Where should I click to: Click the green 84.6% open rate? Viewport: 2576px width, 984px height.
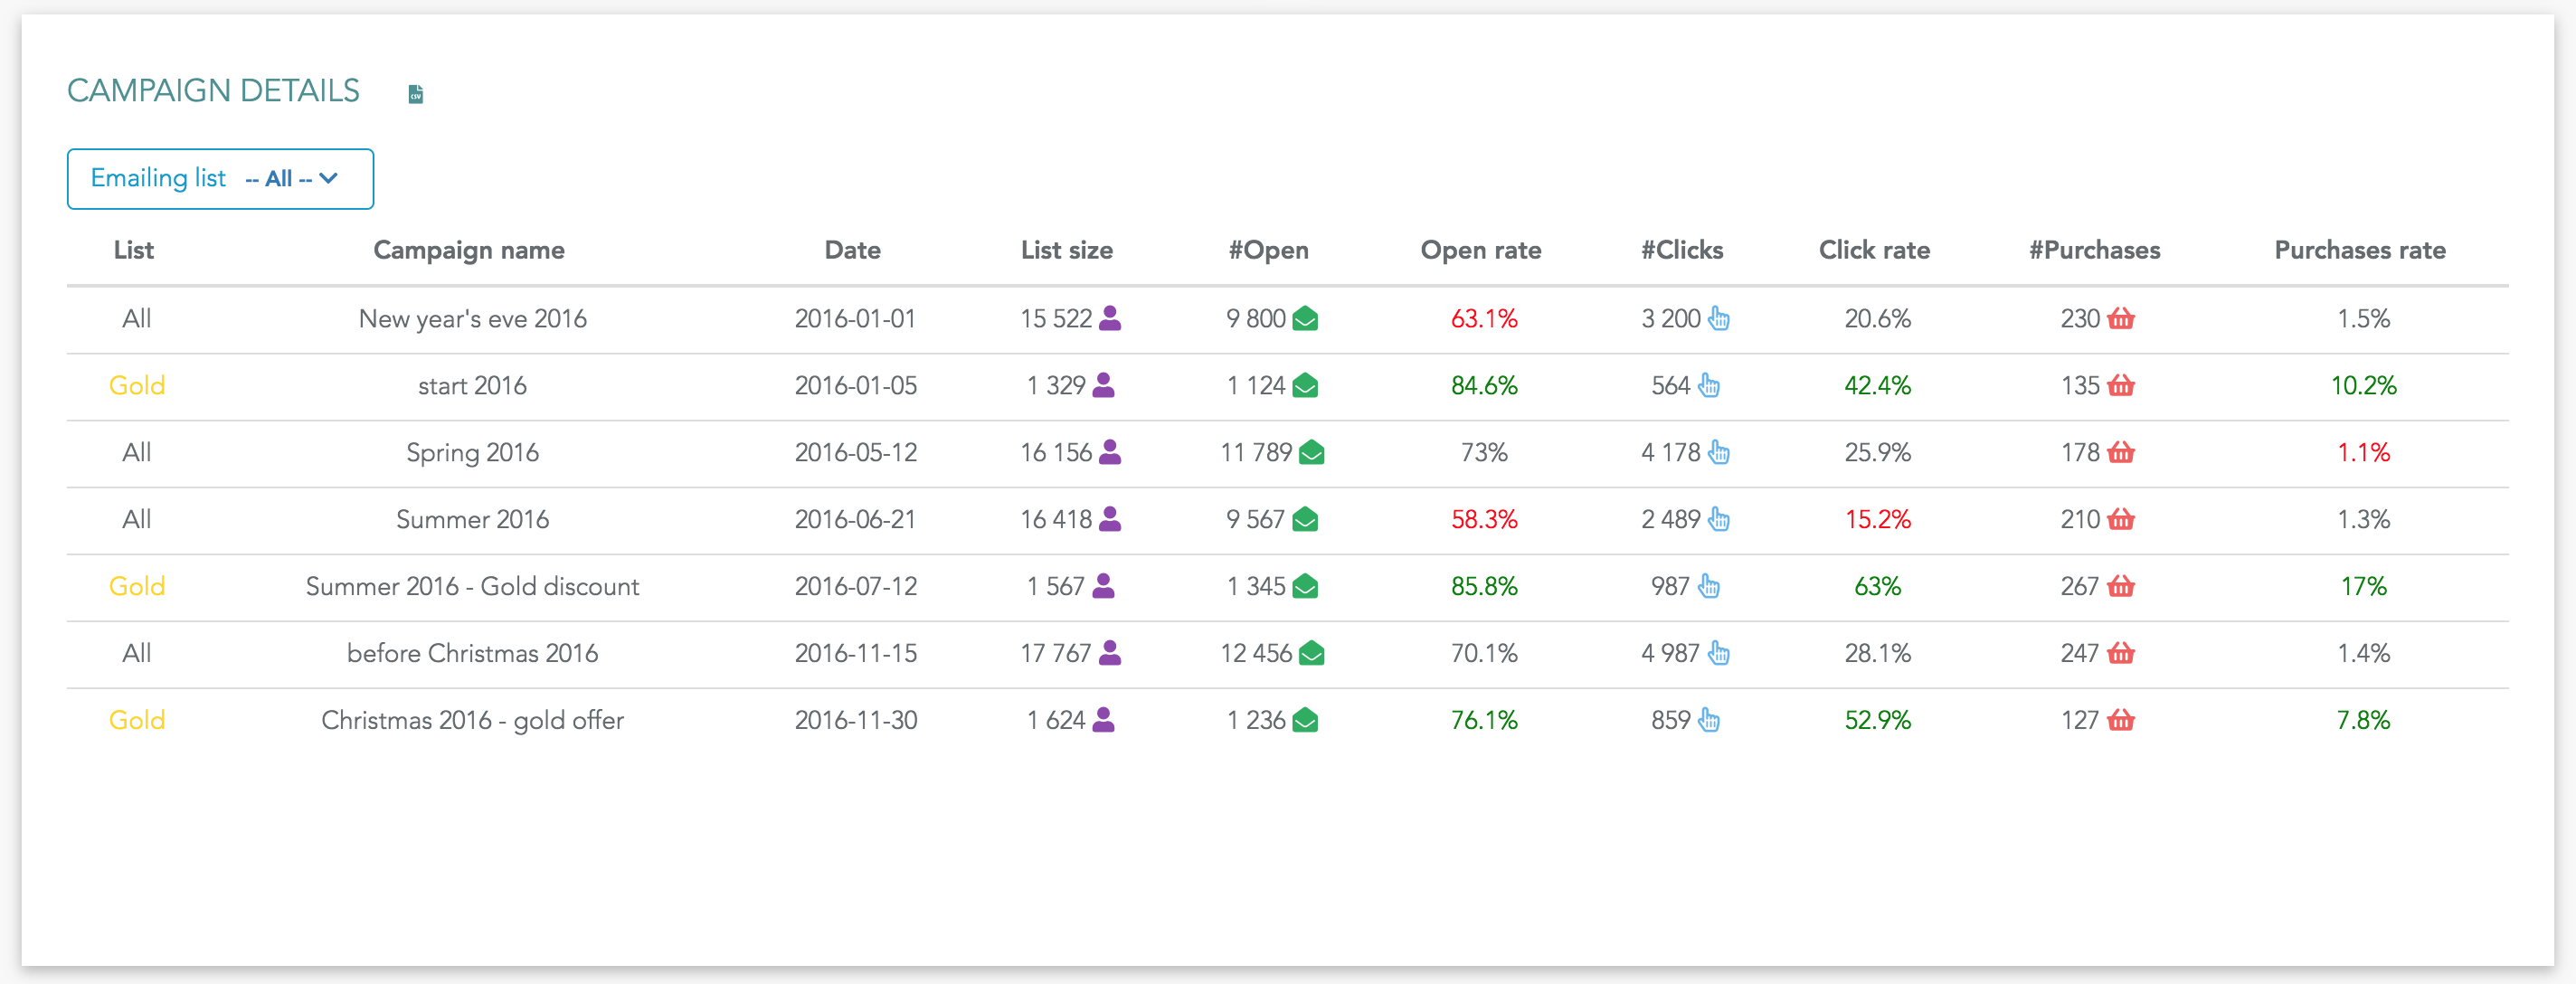(1484, 386)
